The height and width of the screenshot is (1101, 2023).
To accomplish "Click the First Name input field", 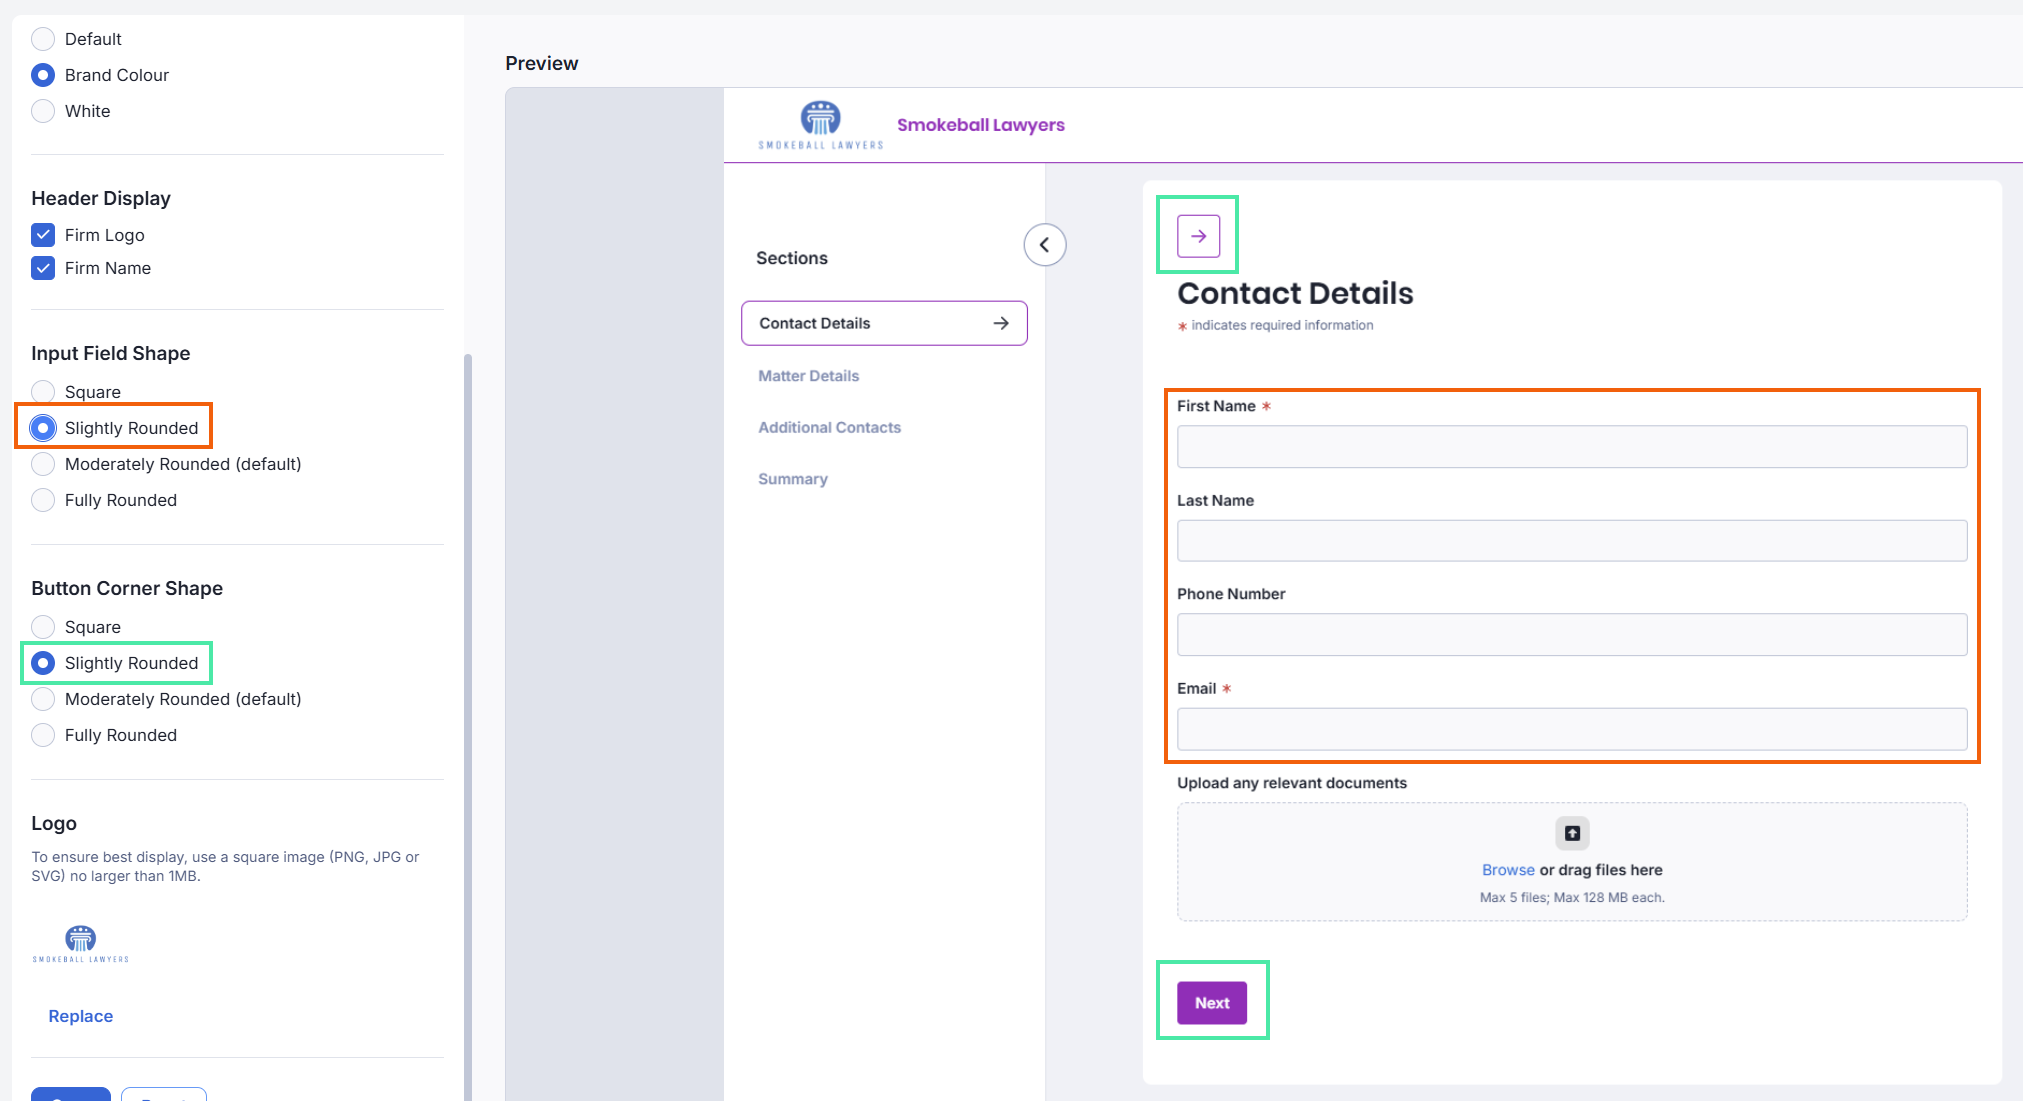I will tap(1571, 447).
